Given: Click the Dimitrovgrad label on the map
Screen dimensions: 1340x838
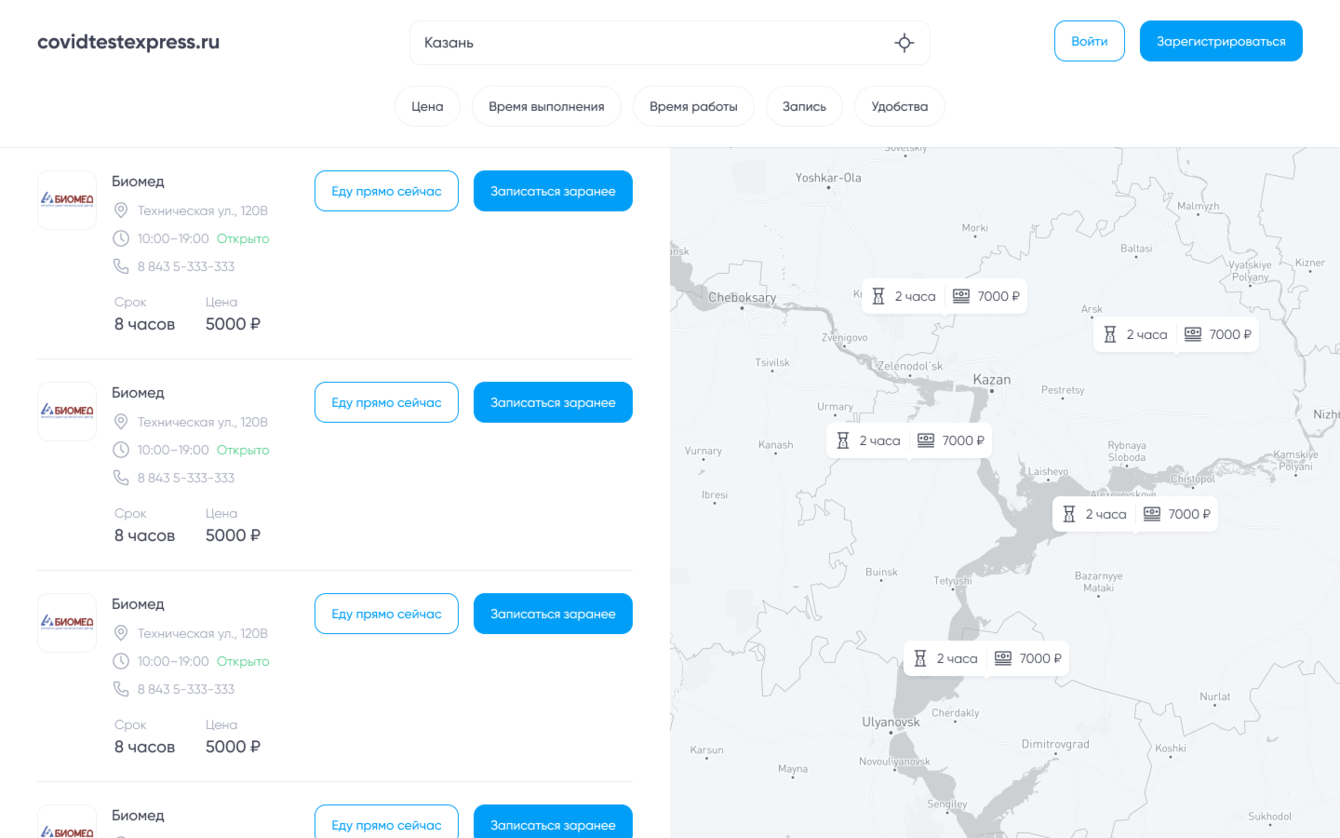Looking at the screenshot, I should tap(1055, 744).
